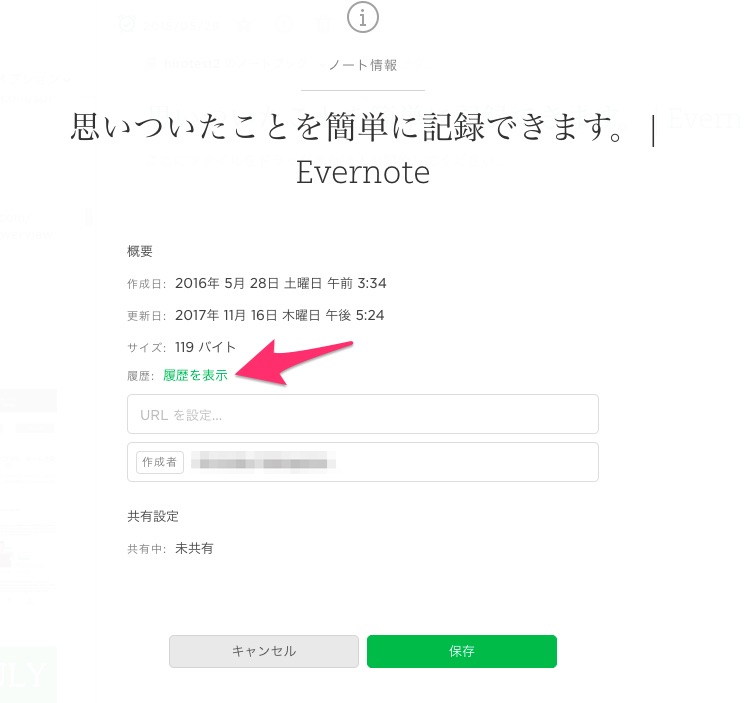
Task: Open the 履歴を表示 history link
Action: [x=196, y=375]
